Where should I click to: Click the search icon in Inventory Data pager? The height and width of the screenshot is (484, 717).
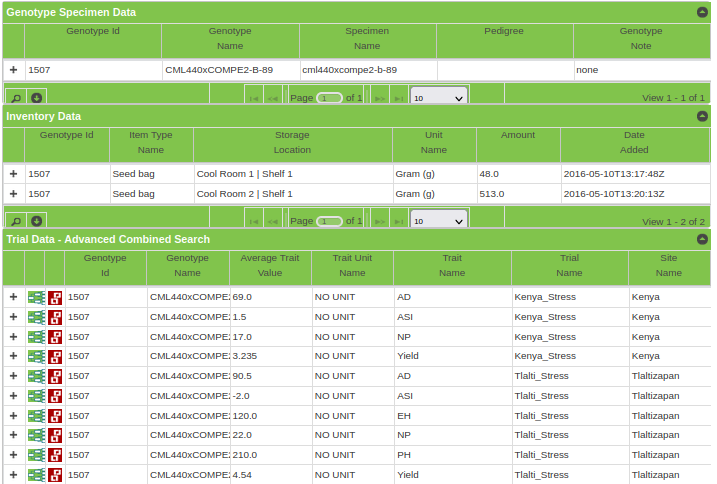pos(15,220)
